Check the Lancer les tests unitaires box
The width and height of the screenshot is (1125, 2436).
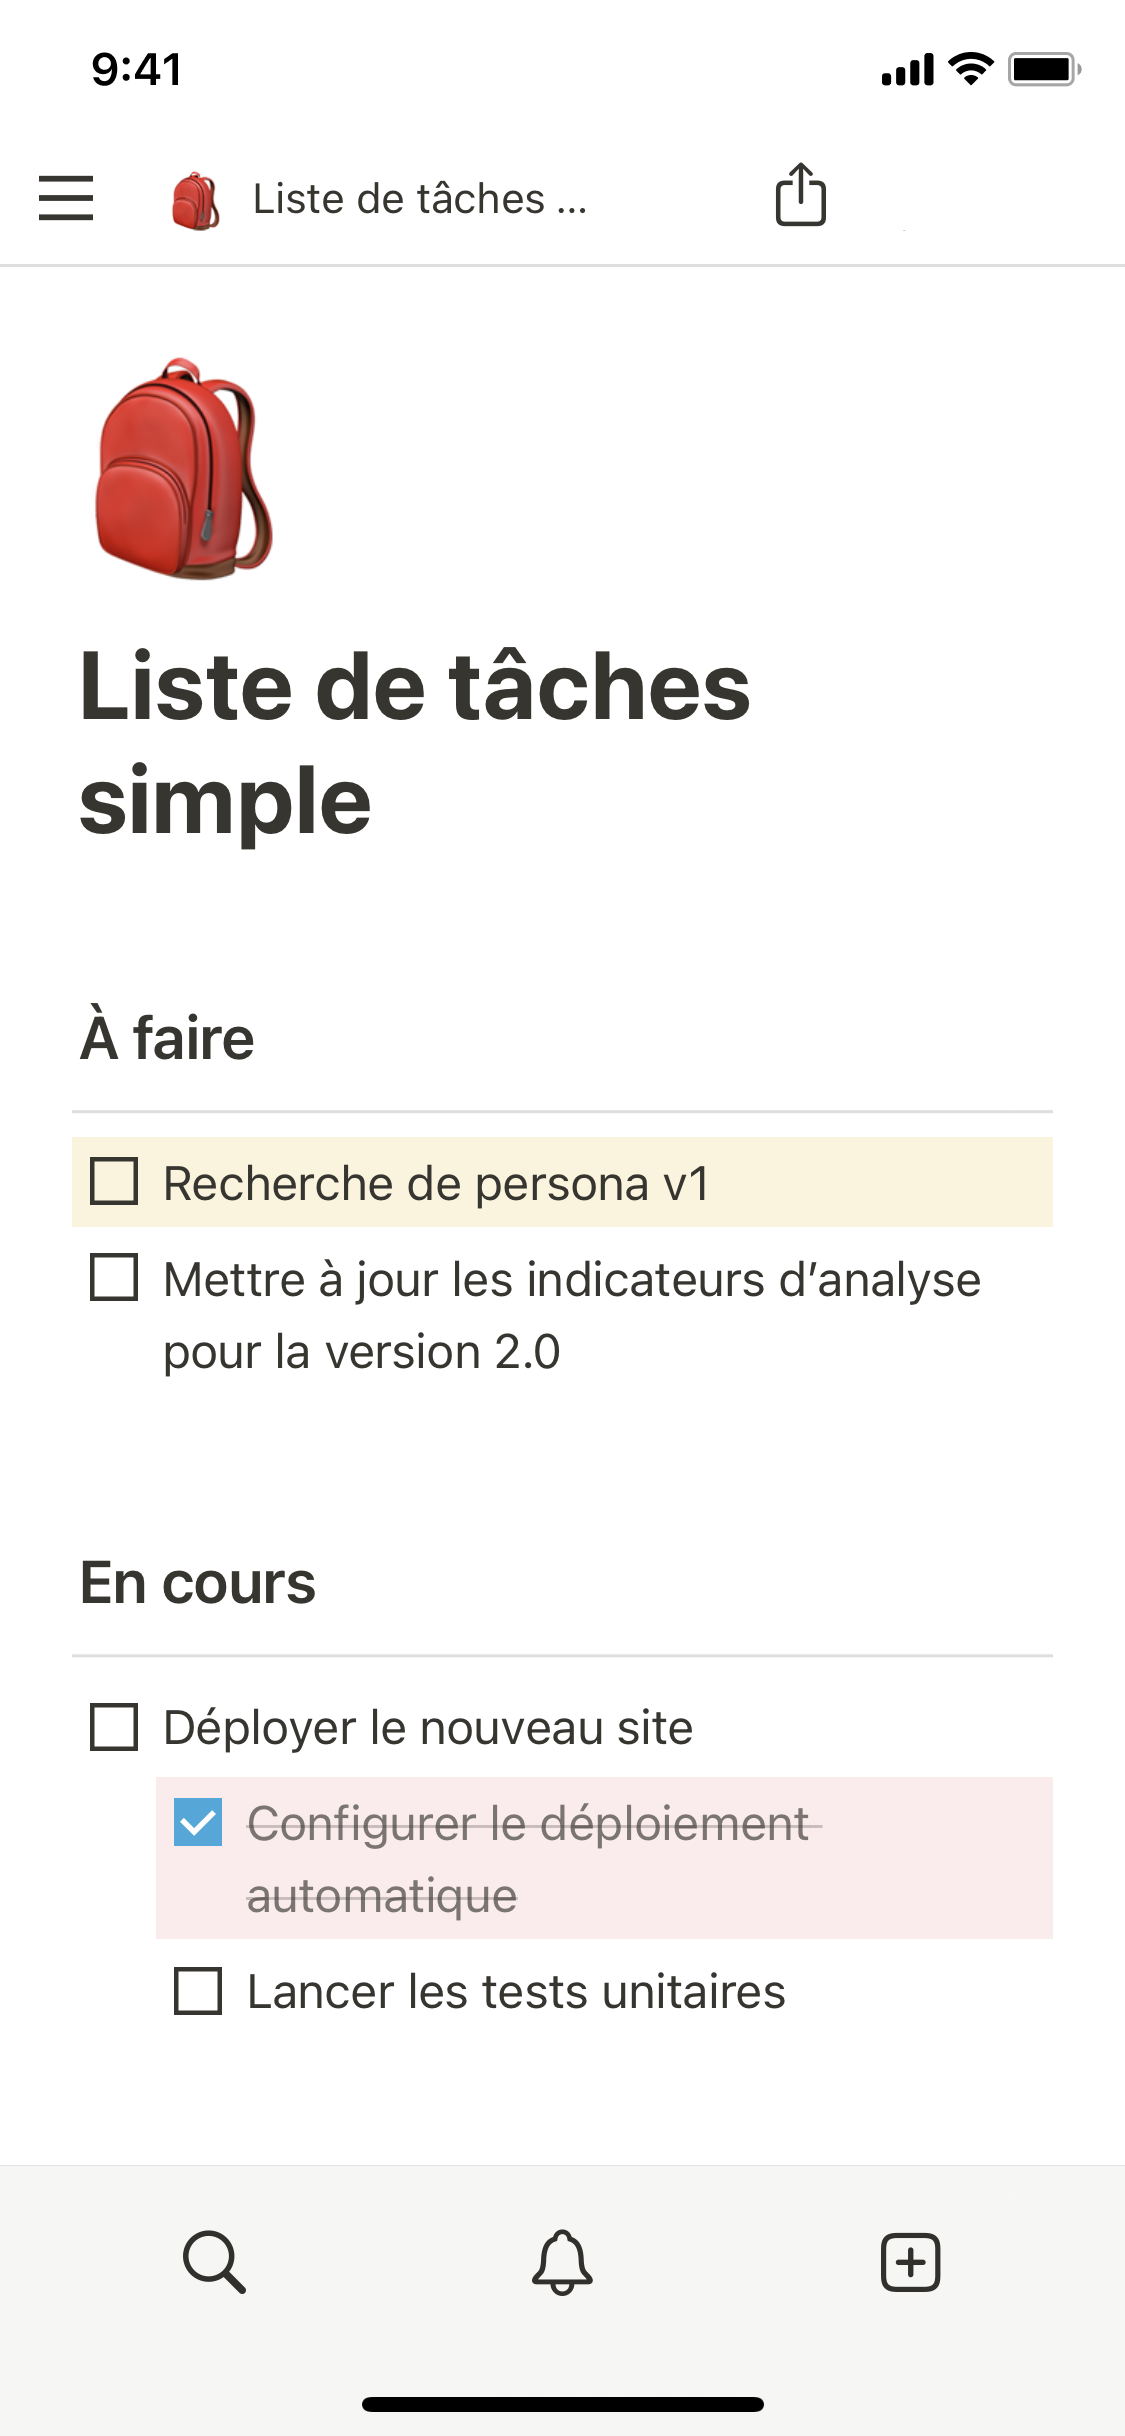198,1990
